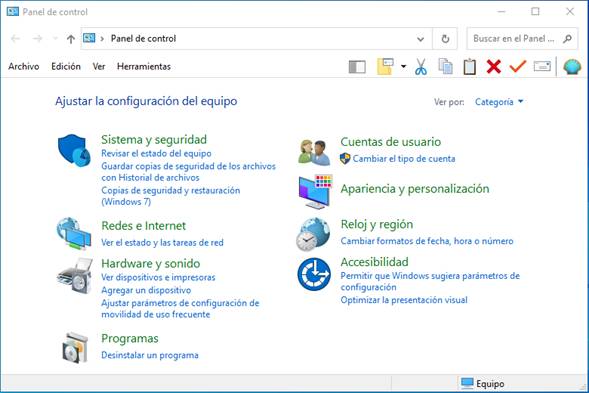Open the Ver por Categoría dropdown
Image resolution: width=589 pixels, height=393 pixels.
pos(499,102)
